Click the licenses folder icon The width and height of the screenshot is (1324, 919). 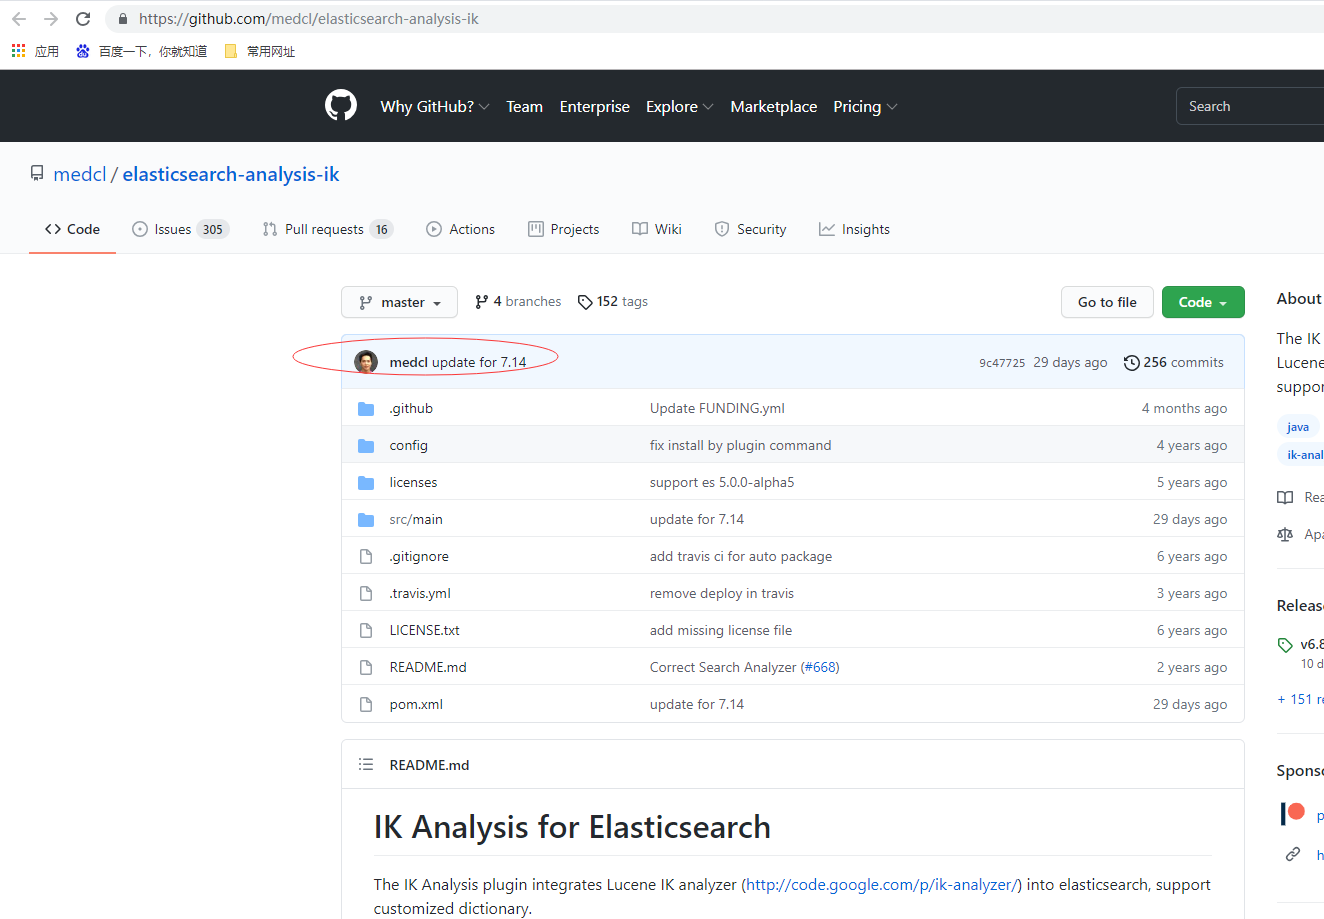coord(366,483)
